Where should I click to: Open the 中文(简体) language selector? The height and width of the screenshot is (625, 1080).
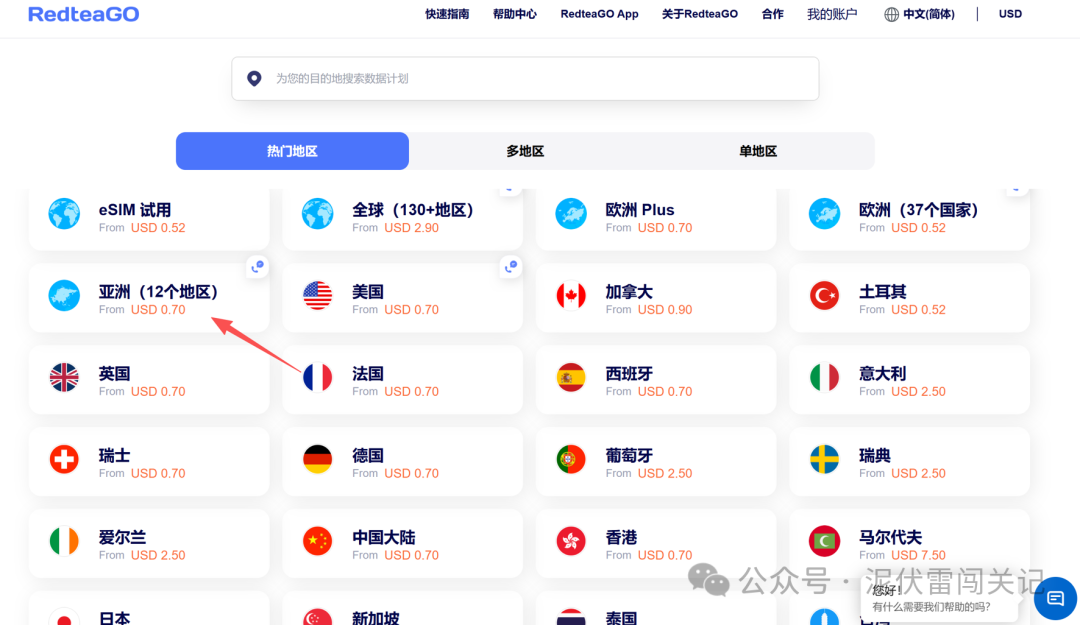(x=928, y=14)
